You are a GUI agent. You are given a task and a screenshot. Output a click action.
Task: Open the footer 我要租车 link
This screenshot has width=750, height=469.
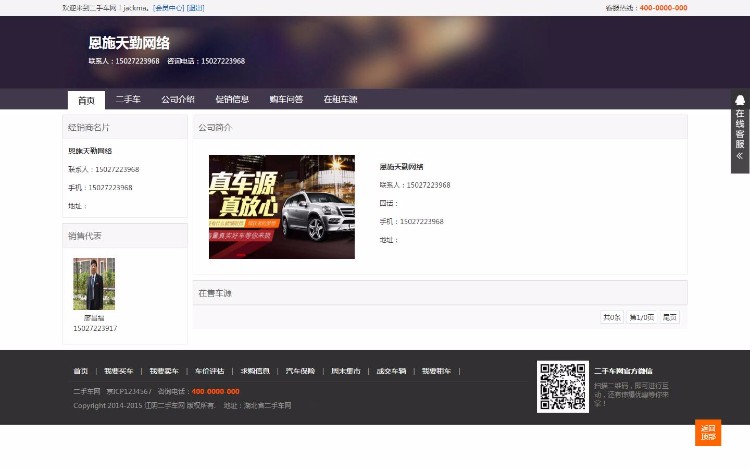point(436,371)
